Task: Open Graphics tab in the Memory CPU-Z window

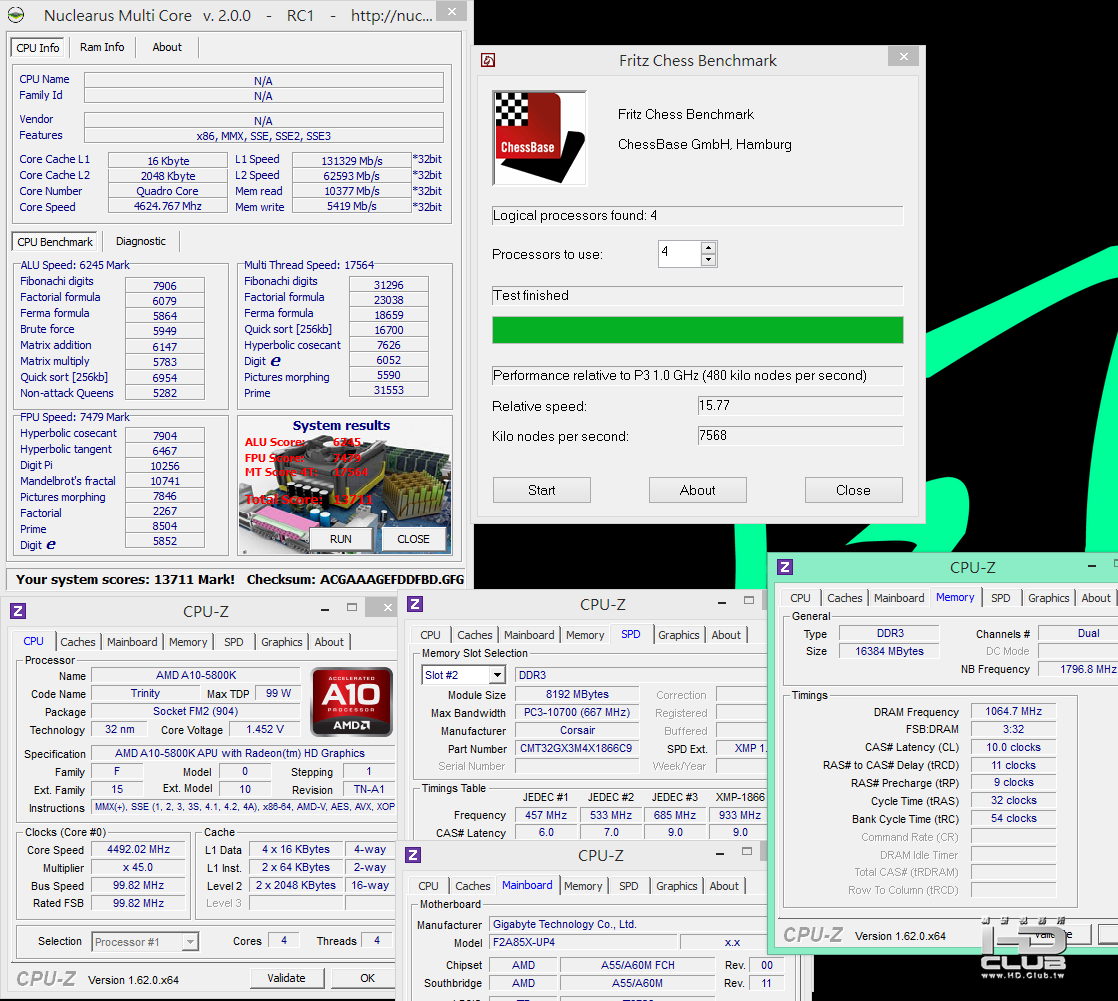Action: [1048, 598]
